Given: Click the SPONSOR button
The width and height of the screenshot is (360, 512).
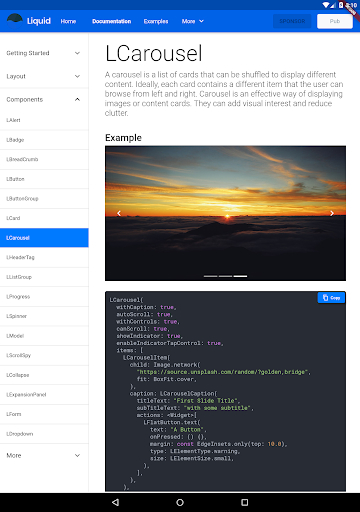Looking at the screenshot, I should 292,21.
